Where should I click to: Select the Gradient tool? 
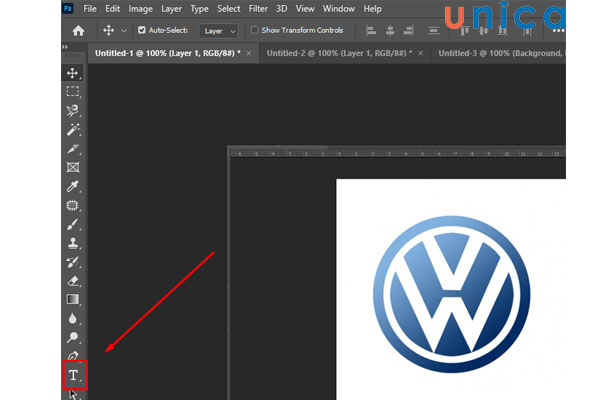(73, 299)
